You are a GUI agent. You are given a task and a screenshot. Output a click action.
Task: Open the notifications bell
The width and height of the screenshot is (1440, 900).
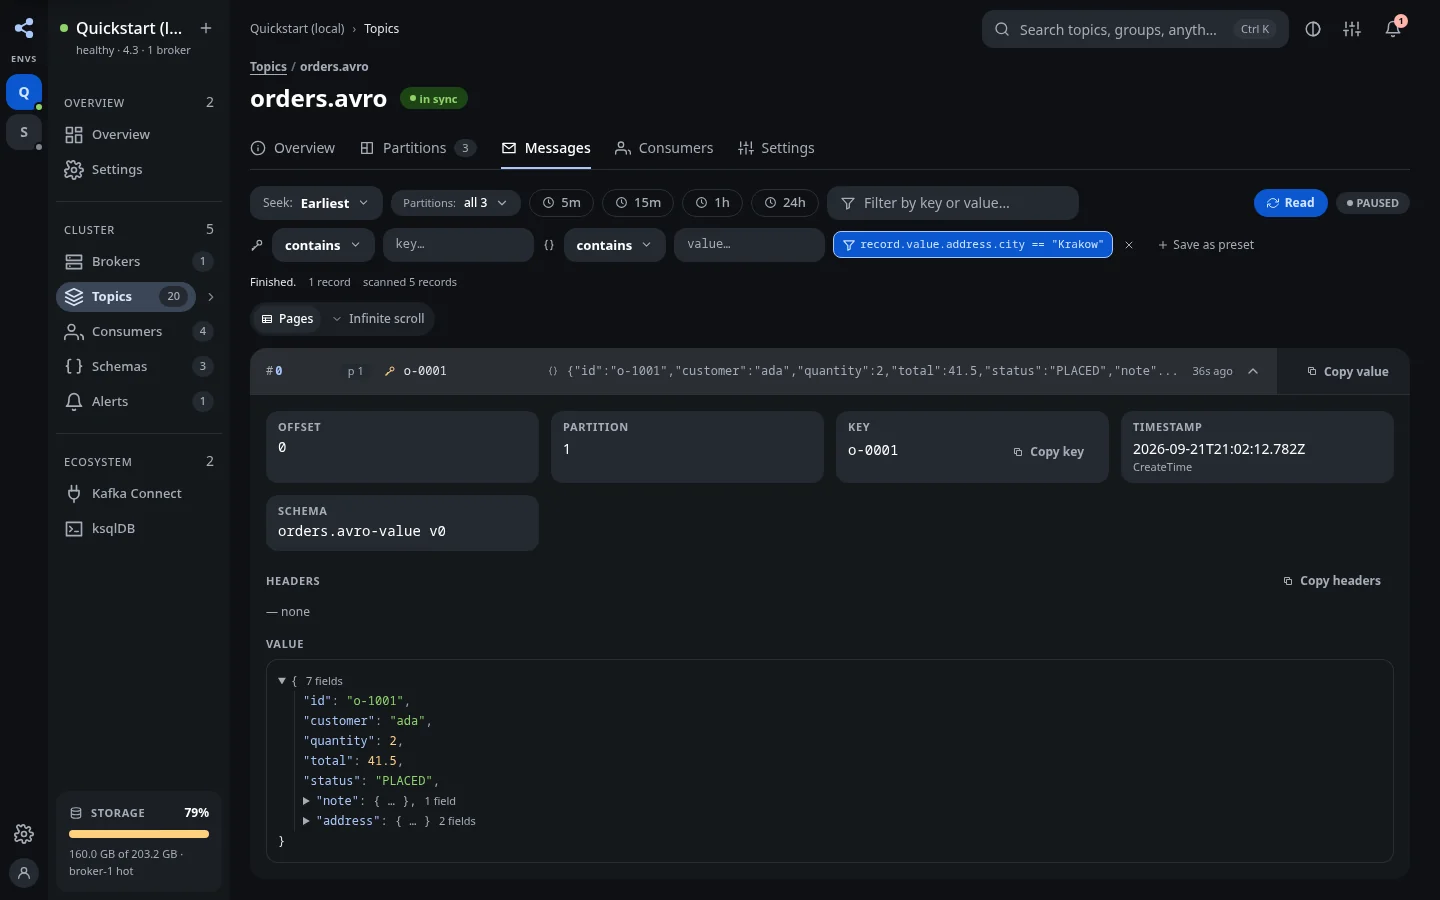click(x=1393, y=29)
